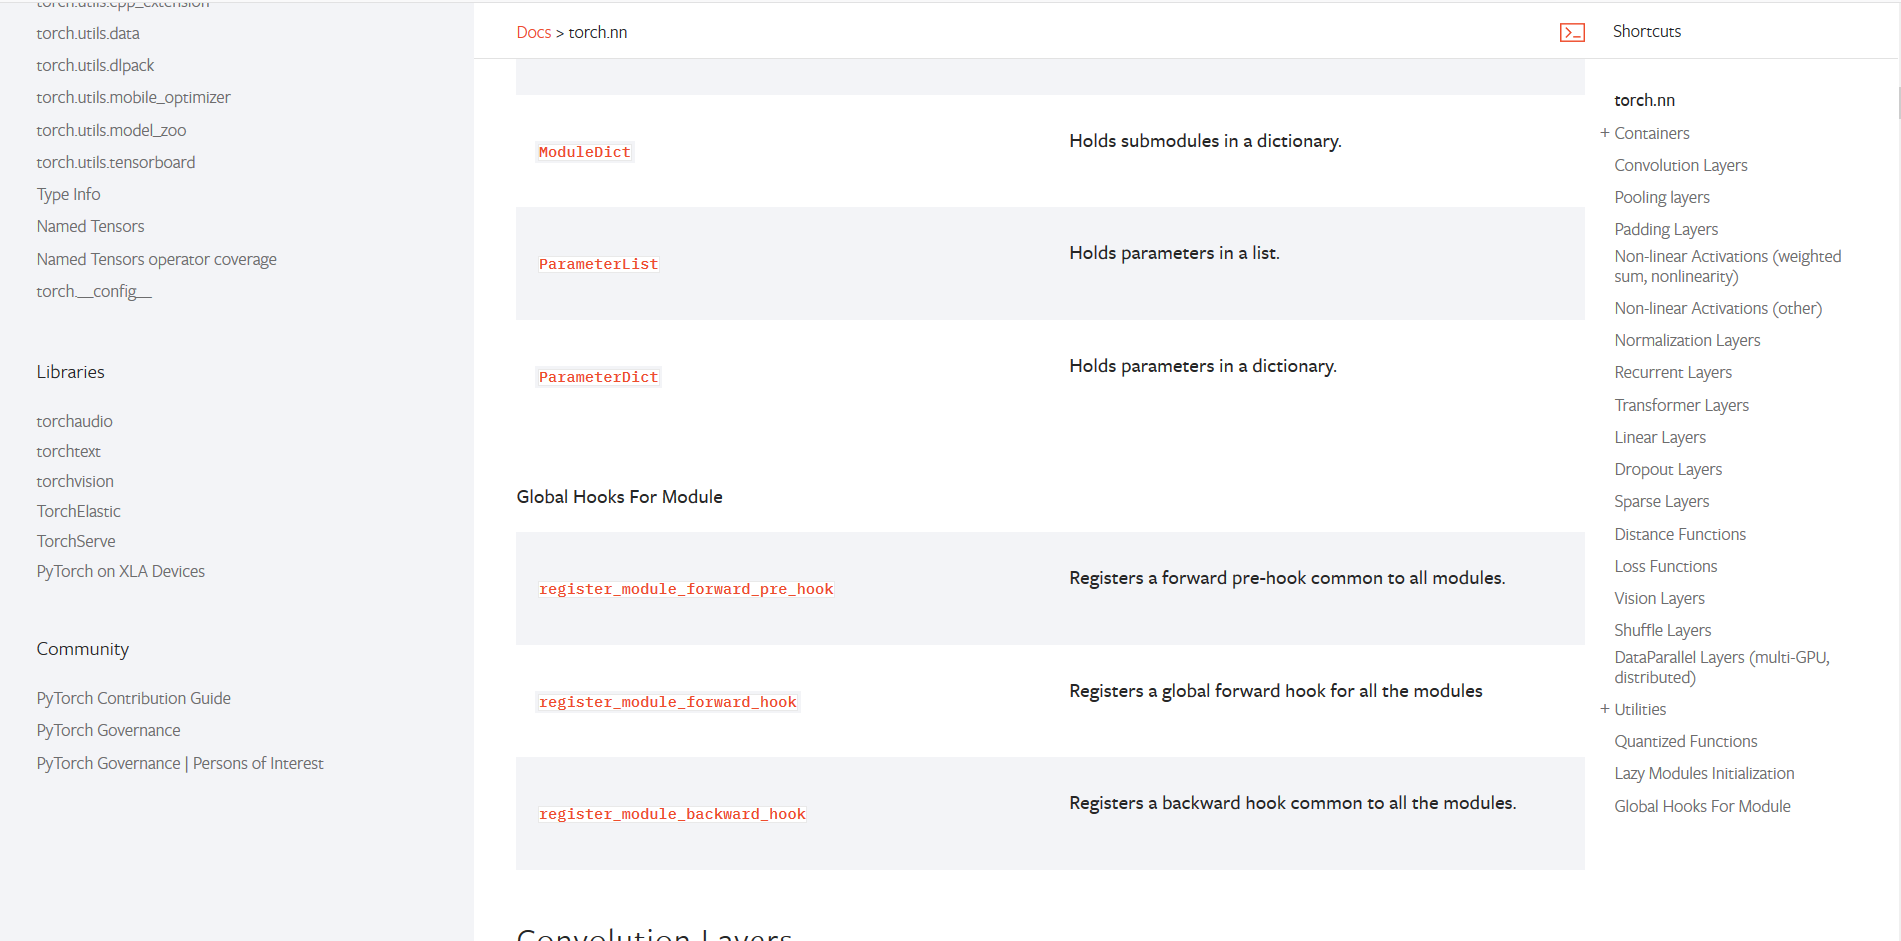Jump to torch.nn in shortcuts panel
The width and height of the screenshot is (1901, 941).
coord(1644,100)
